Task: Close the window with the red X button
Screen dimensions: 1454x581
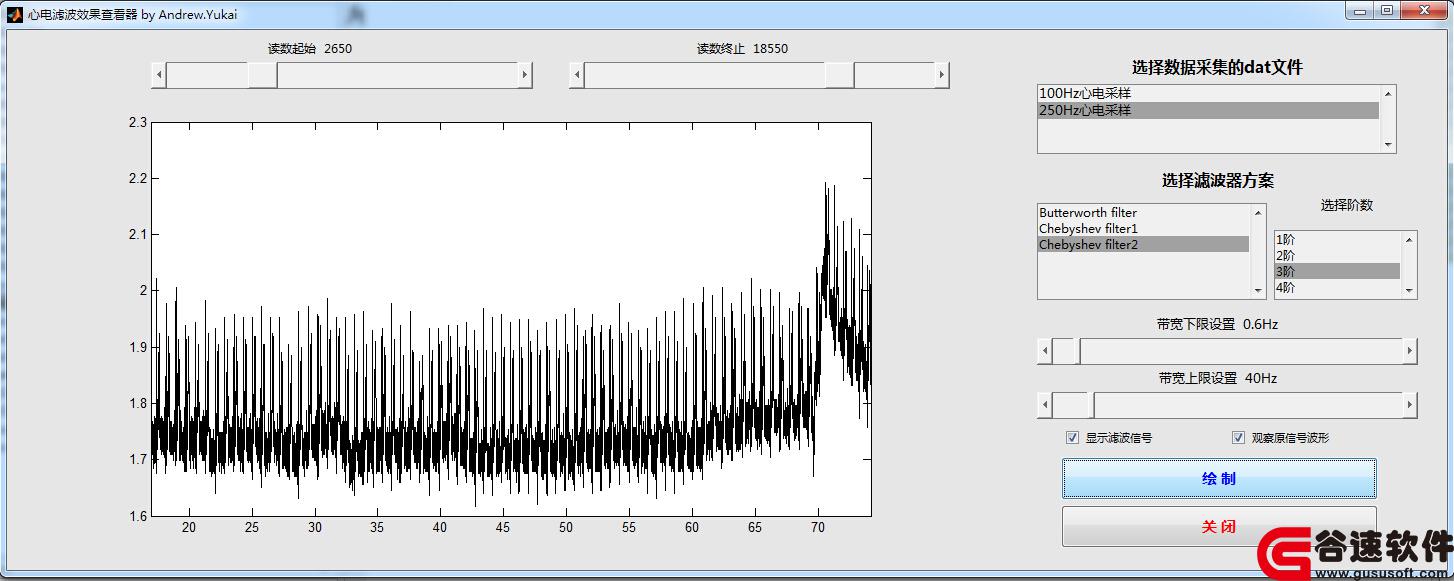Action: point(1424,10)
